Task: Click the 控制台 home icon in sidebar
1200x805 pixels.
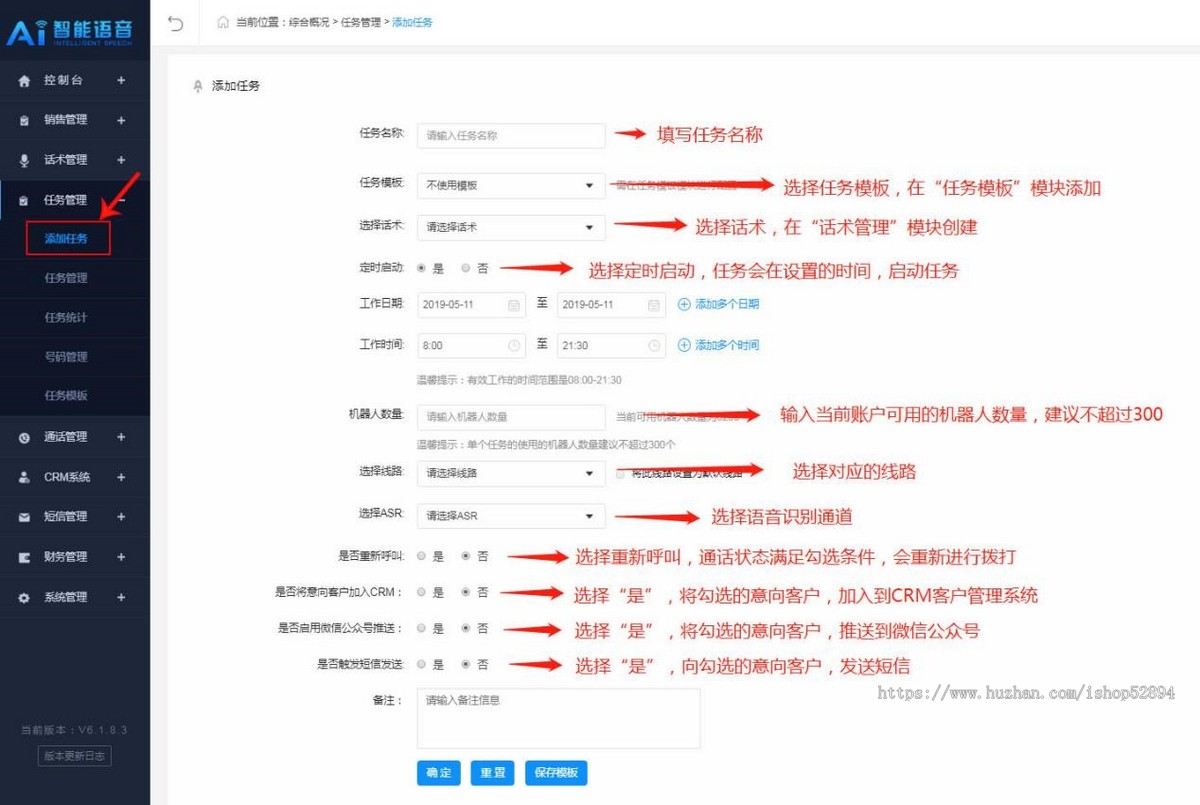Action: pyautogui.click(x=25, y=80)
